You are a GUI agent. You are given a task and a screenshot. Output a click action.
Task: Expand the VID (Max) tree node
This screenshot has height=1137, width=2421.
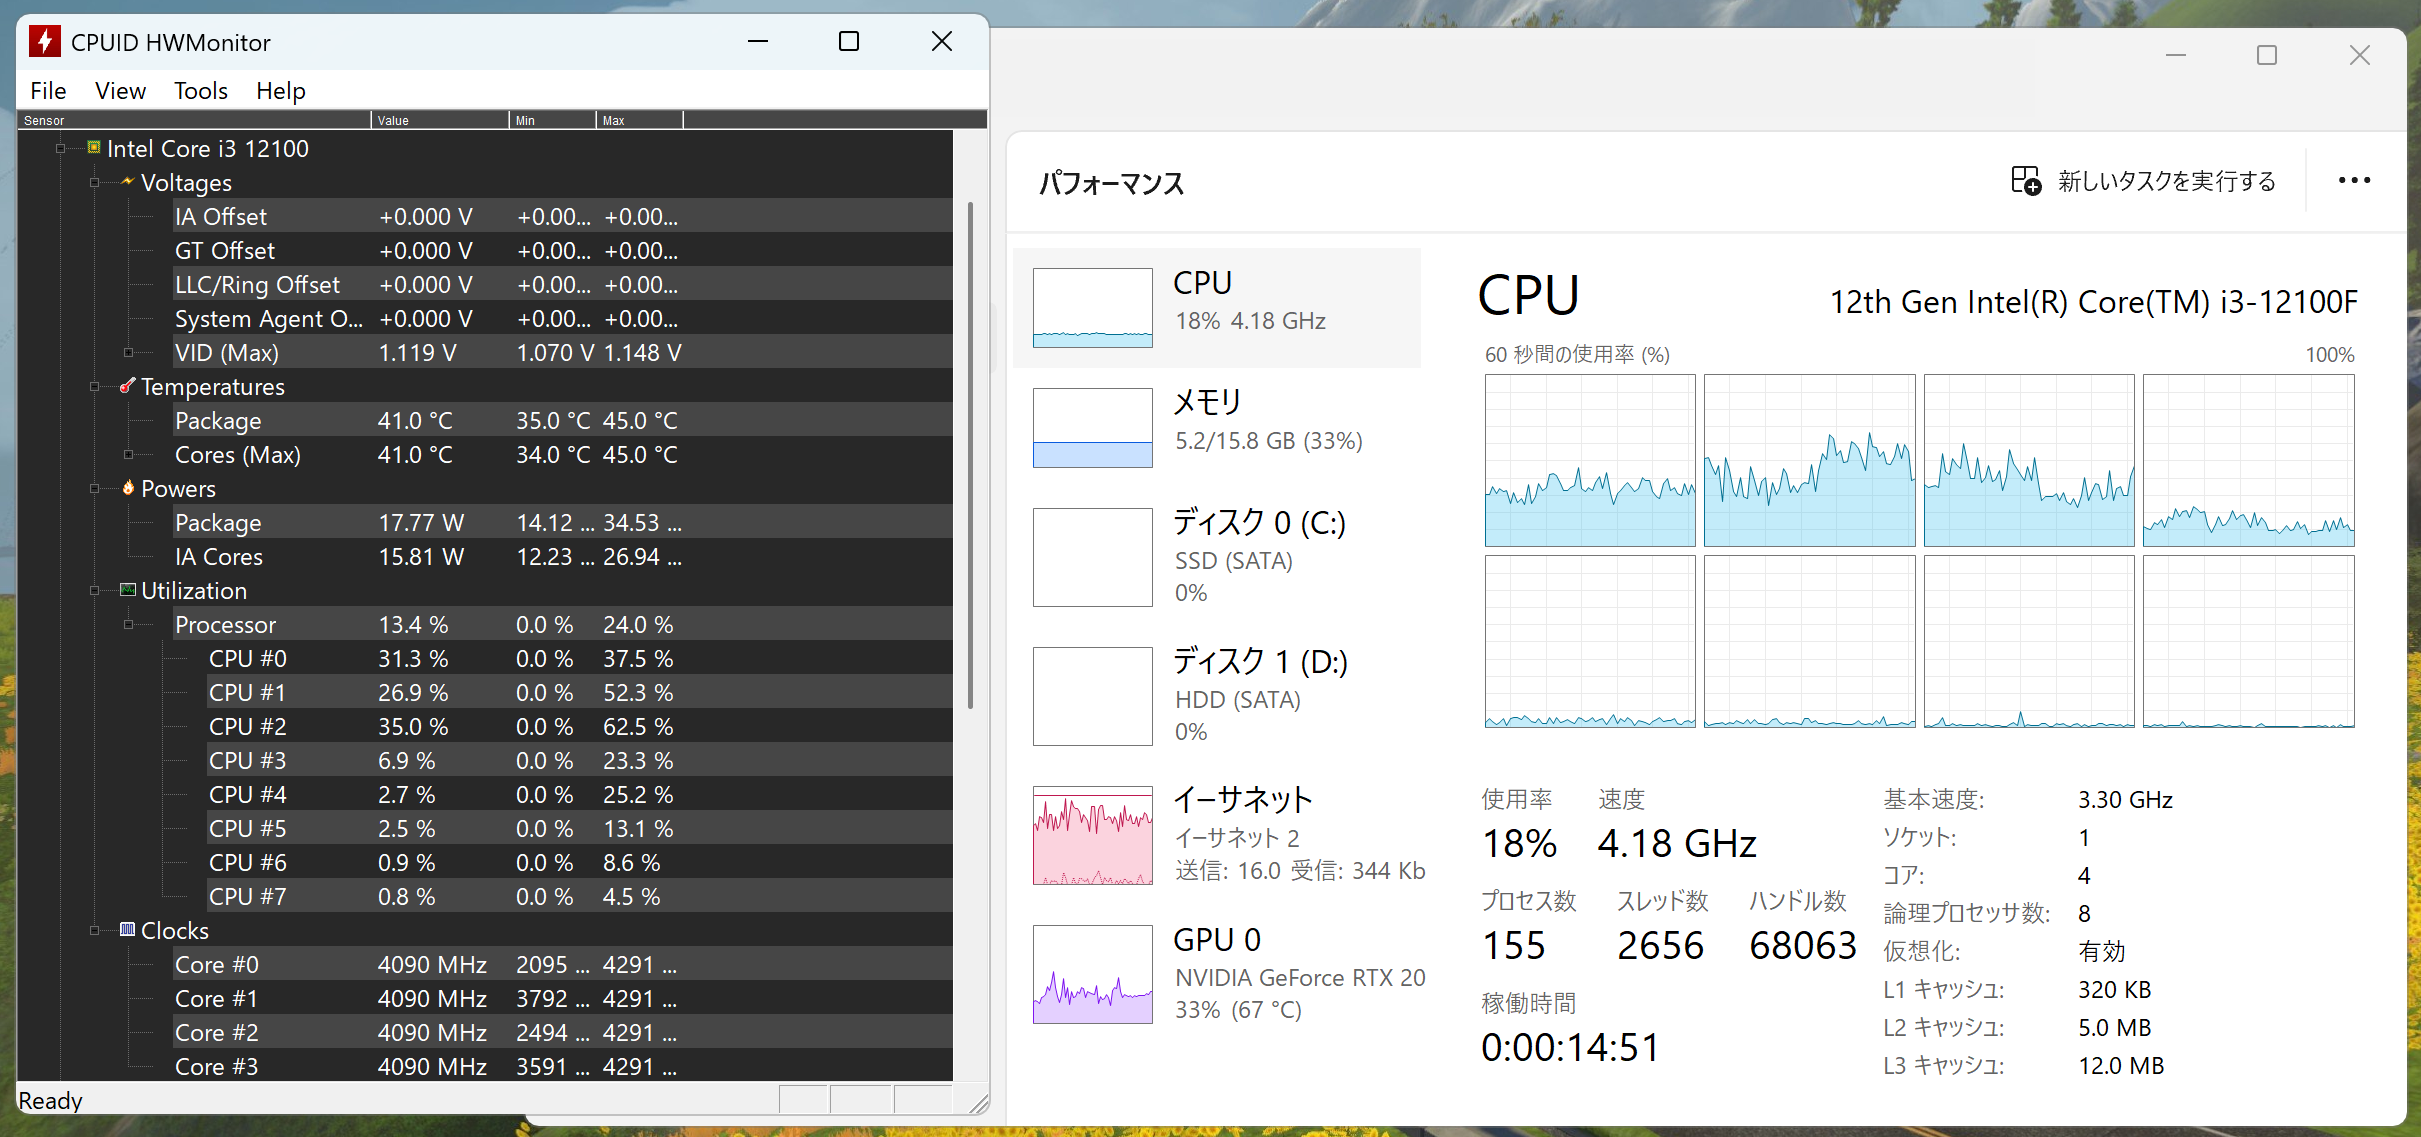(x=128, y=353)
